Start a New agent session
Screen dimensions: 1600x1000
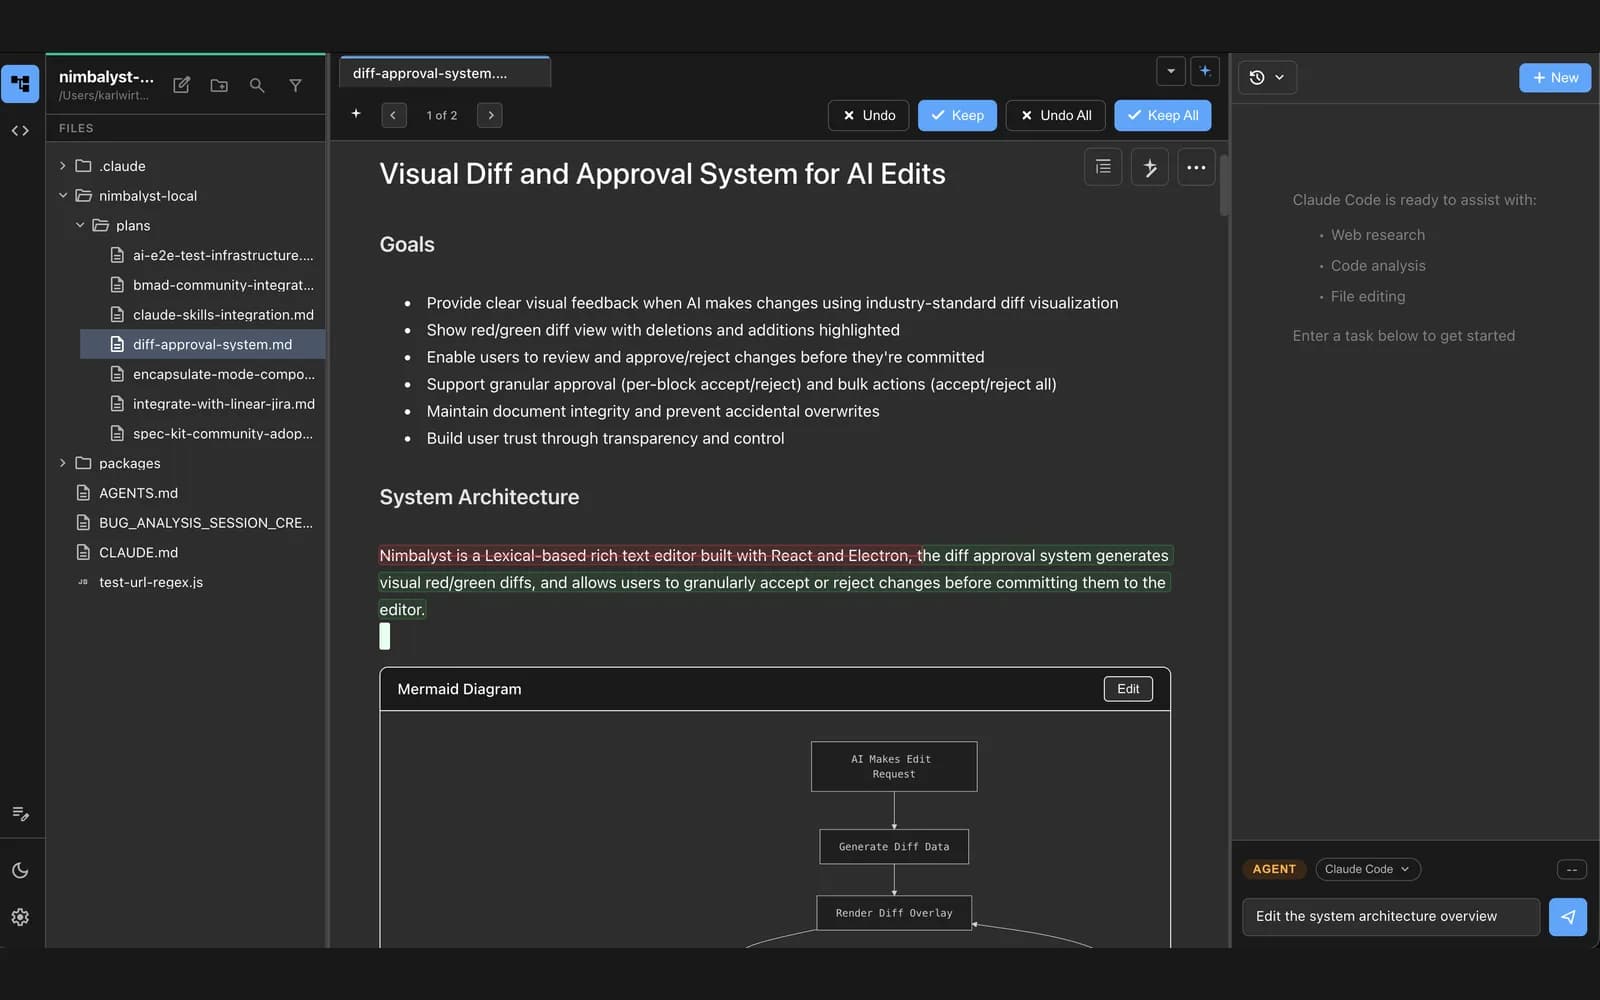point(1555,78)
